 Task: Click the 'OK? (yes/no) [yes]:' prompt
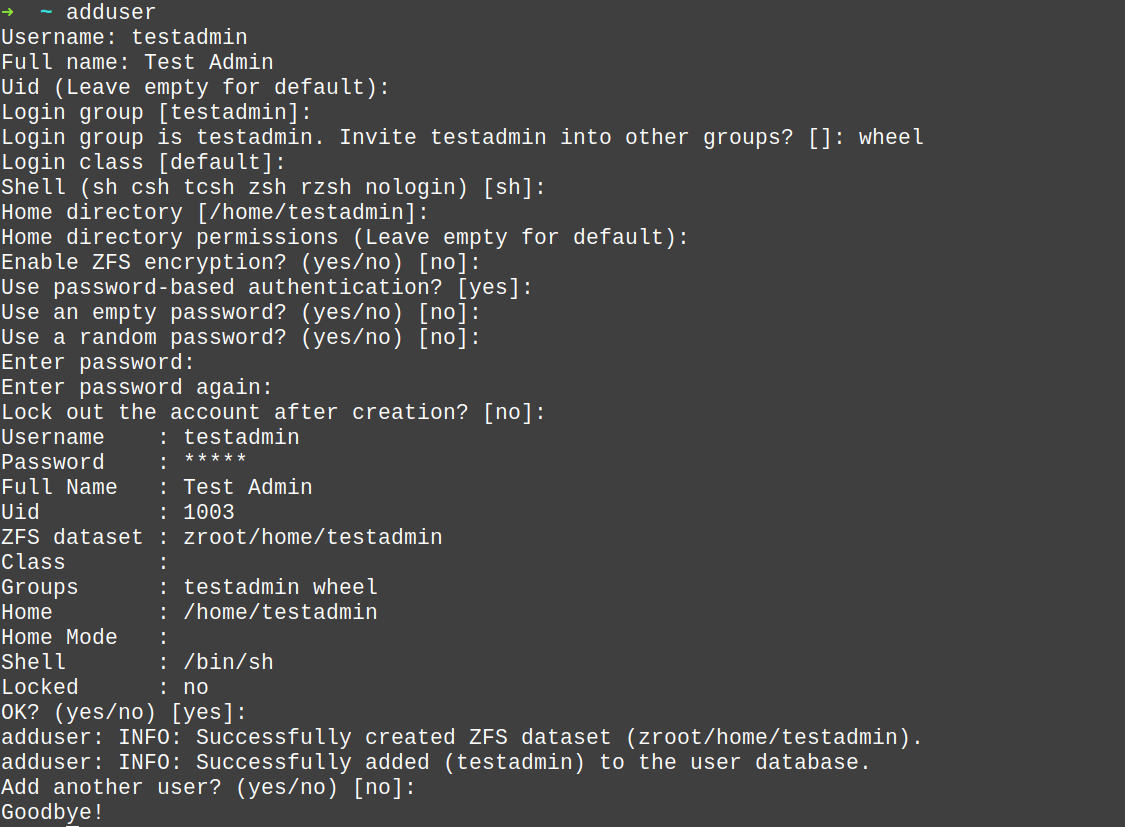click(124, 712)
